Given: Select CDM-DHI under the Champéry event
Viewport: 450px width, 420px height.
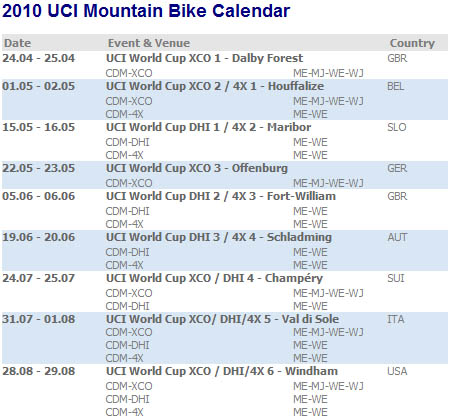Looking at the screenshot, I should (x=127, y=306).
